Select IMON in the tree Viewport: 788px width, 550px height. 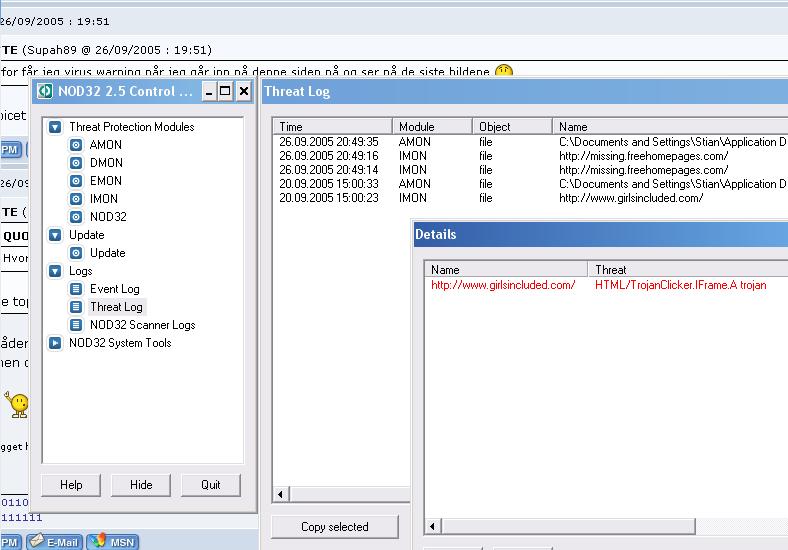tap(104, 199)
